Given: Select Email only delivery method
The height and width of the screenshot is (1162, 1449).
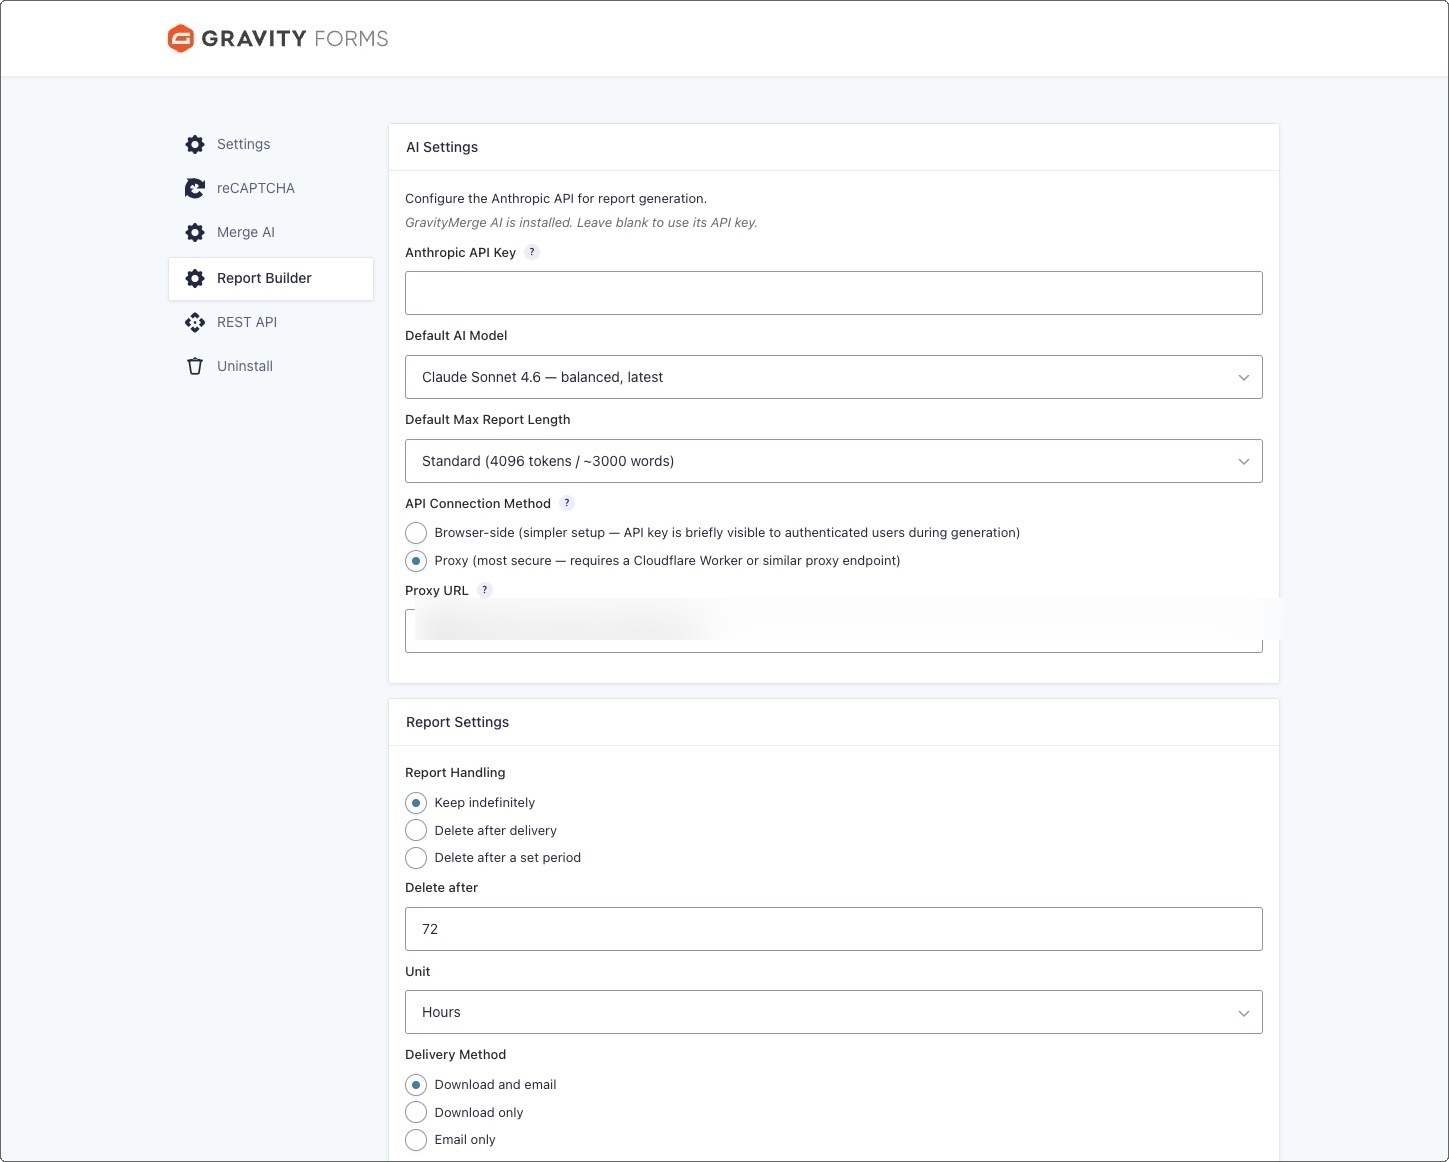Looking at the screenshot, I should pyautogui.click(x=416, y=1140).
